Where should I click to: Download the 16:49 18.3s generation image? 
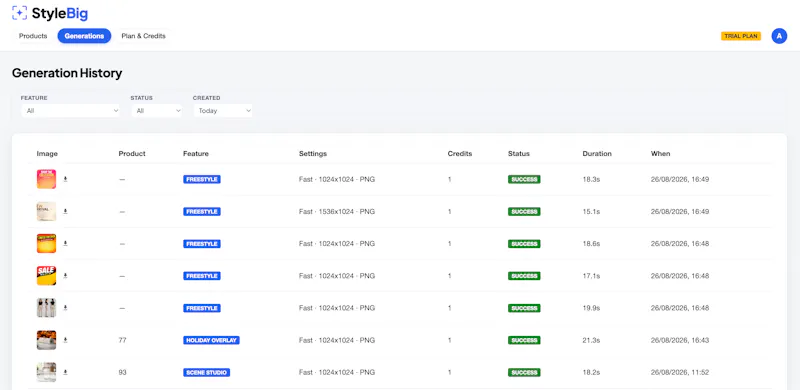point(65,179)
